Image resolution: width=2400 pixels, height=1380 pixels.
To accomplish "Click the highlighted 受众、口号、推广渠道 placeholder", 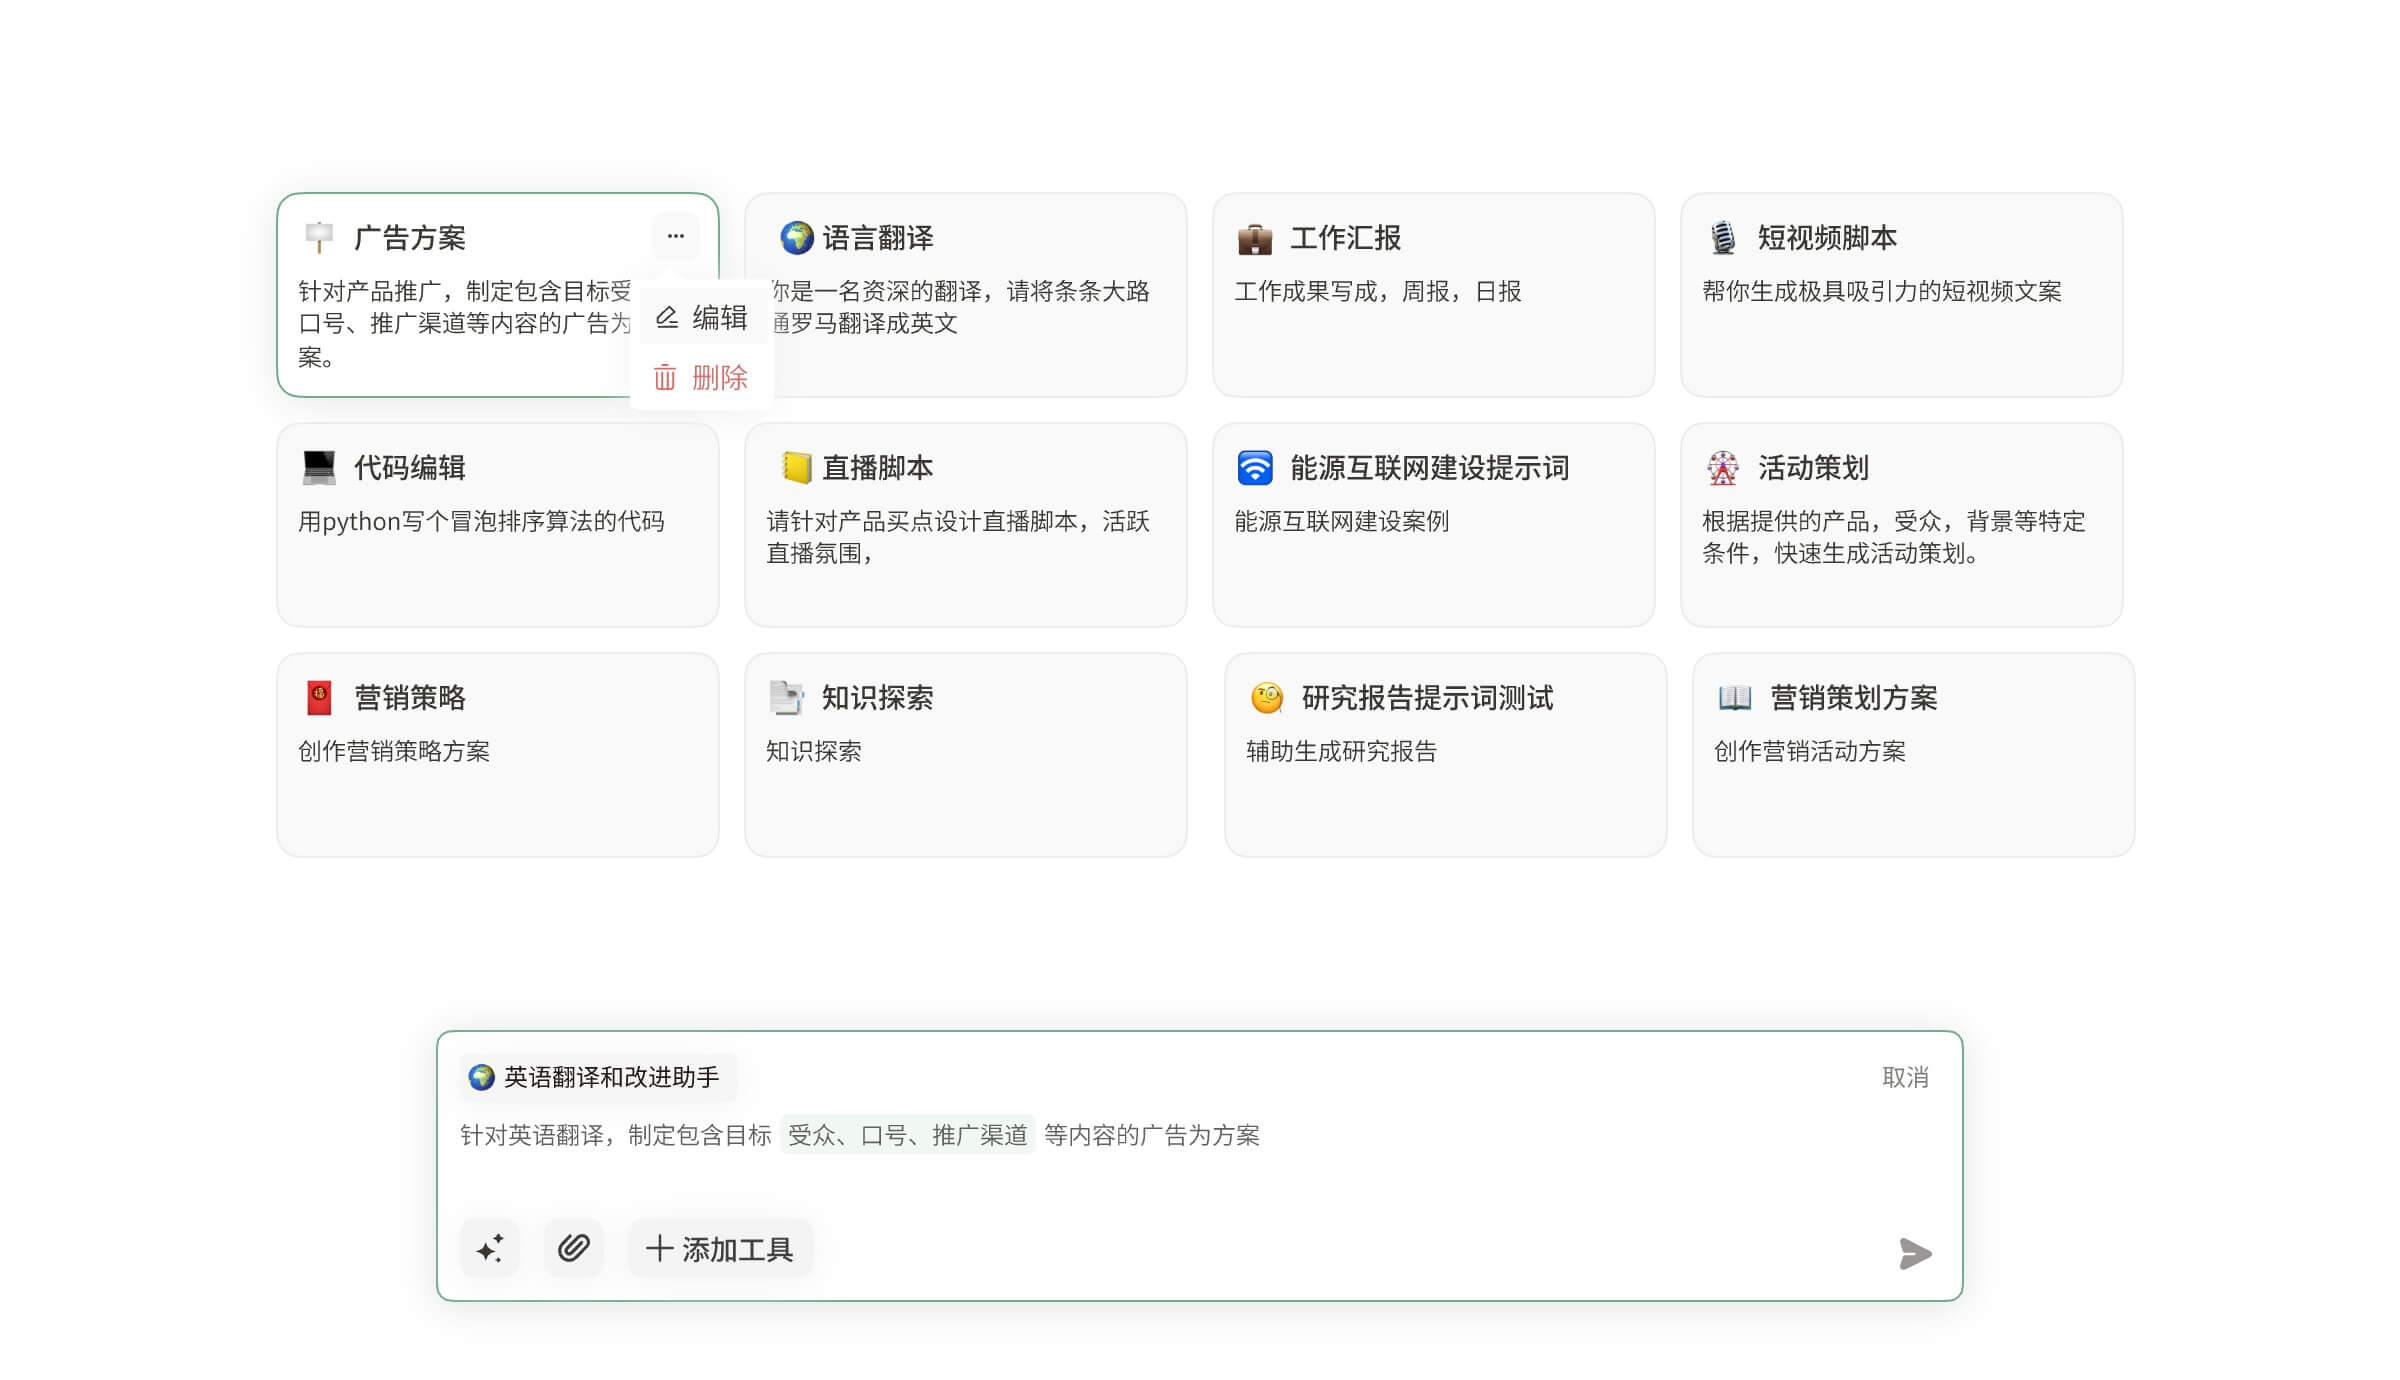I will pos(908,1135).
